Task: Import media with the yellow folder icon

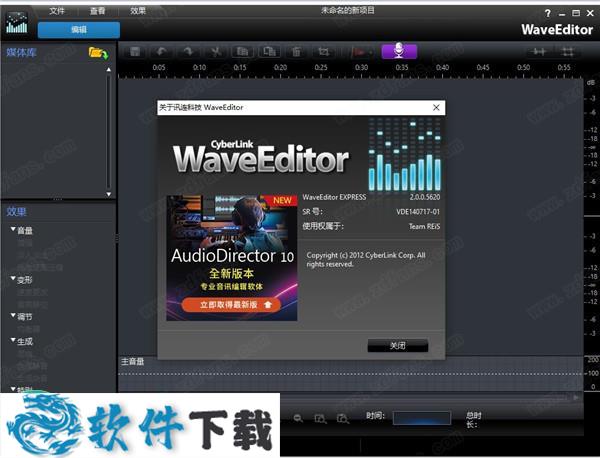Action: (98, 53)
